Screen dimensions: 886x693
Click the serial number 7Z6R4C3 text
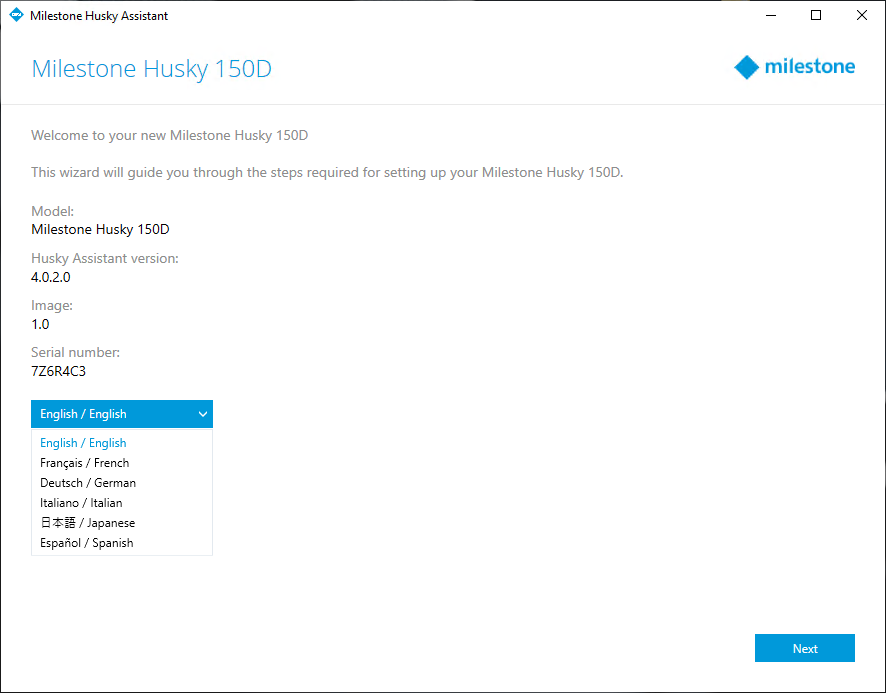[58, 371]
